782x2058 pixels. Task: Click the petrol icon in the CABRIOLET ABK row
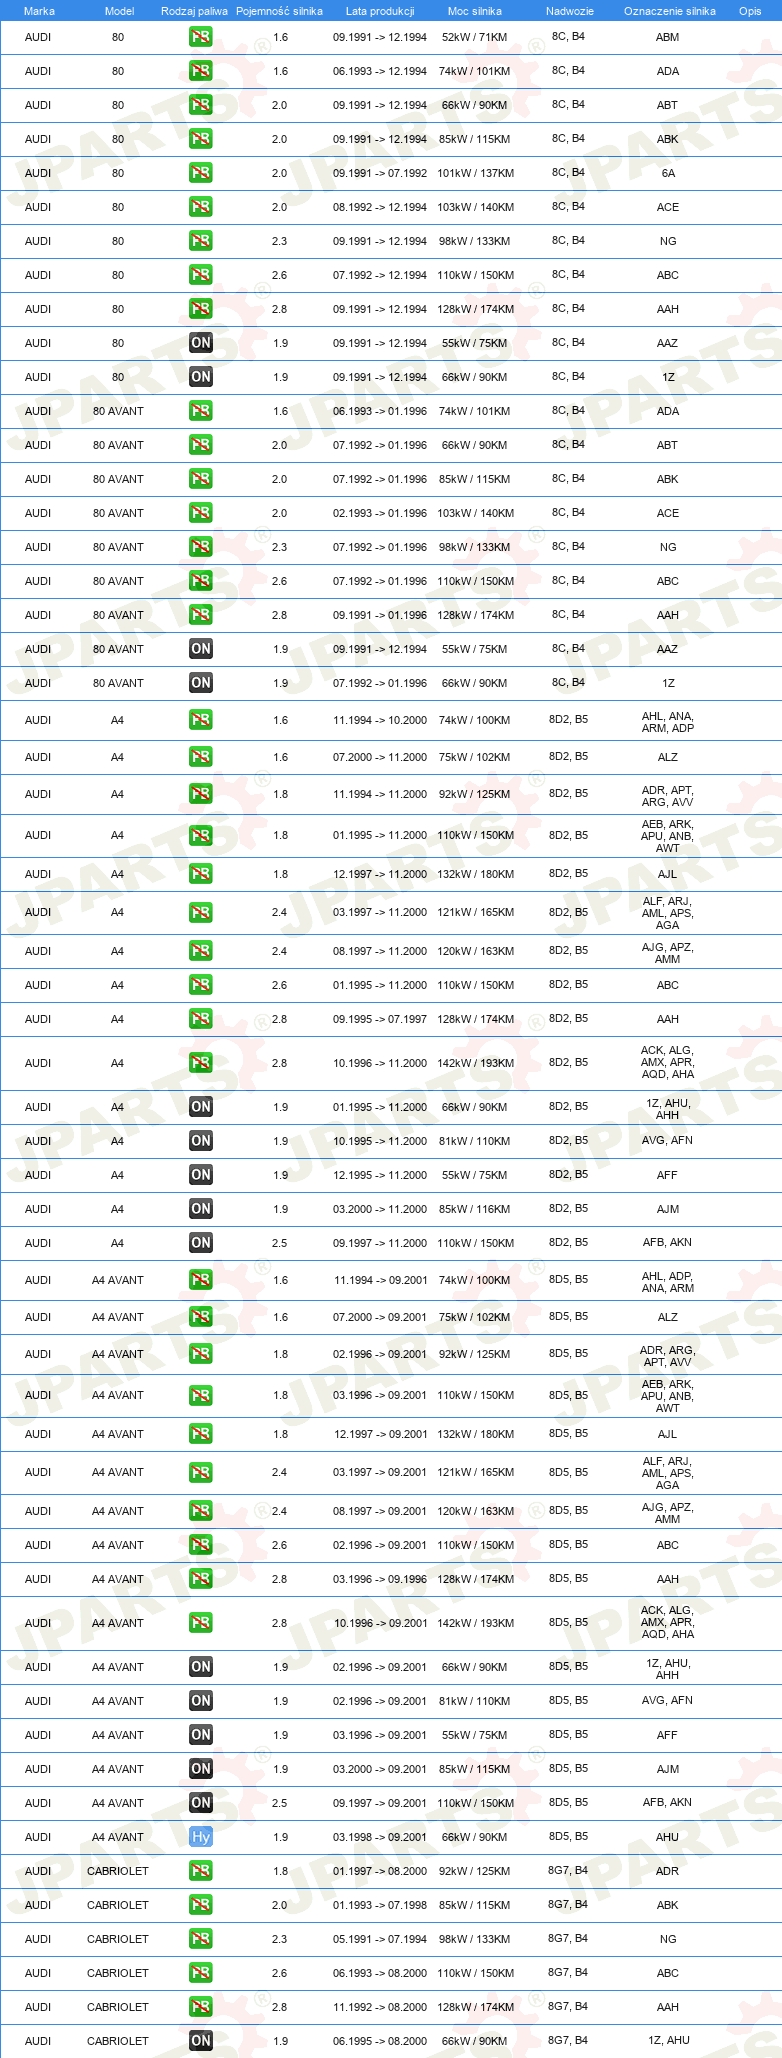pos(200,1905)
